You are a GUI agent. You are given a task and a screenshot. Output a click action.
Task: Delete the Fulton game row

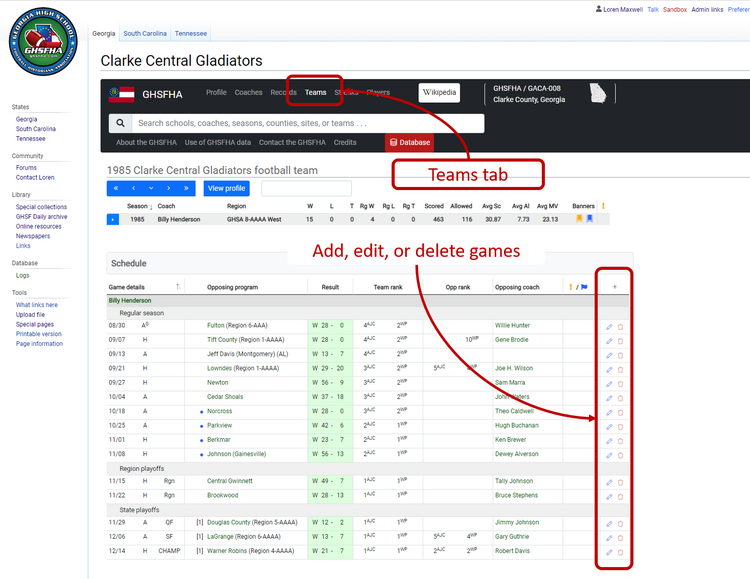coord(620,327)
